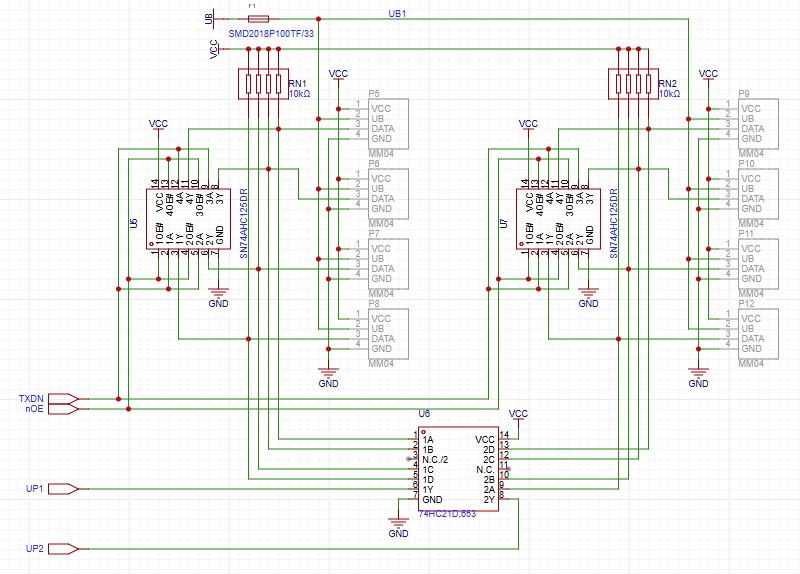The width and height of the screenshot is (800, 574).
Task: Select the GND symbol below U5
Action: click(x=218, y=297)
